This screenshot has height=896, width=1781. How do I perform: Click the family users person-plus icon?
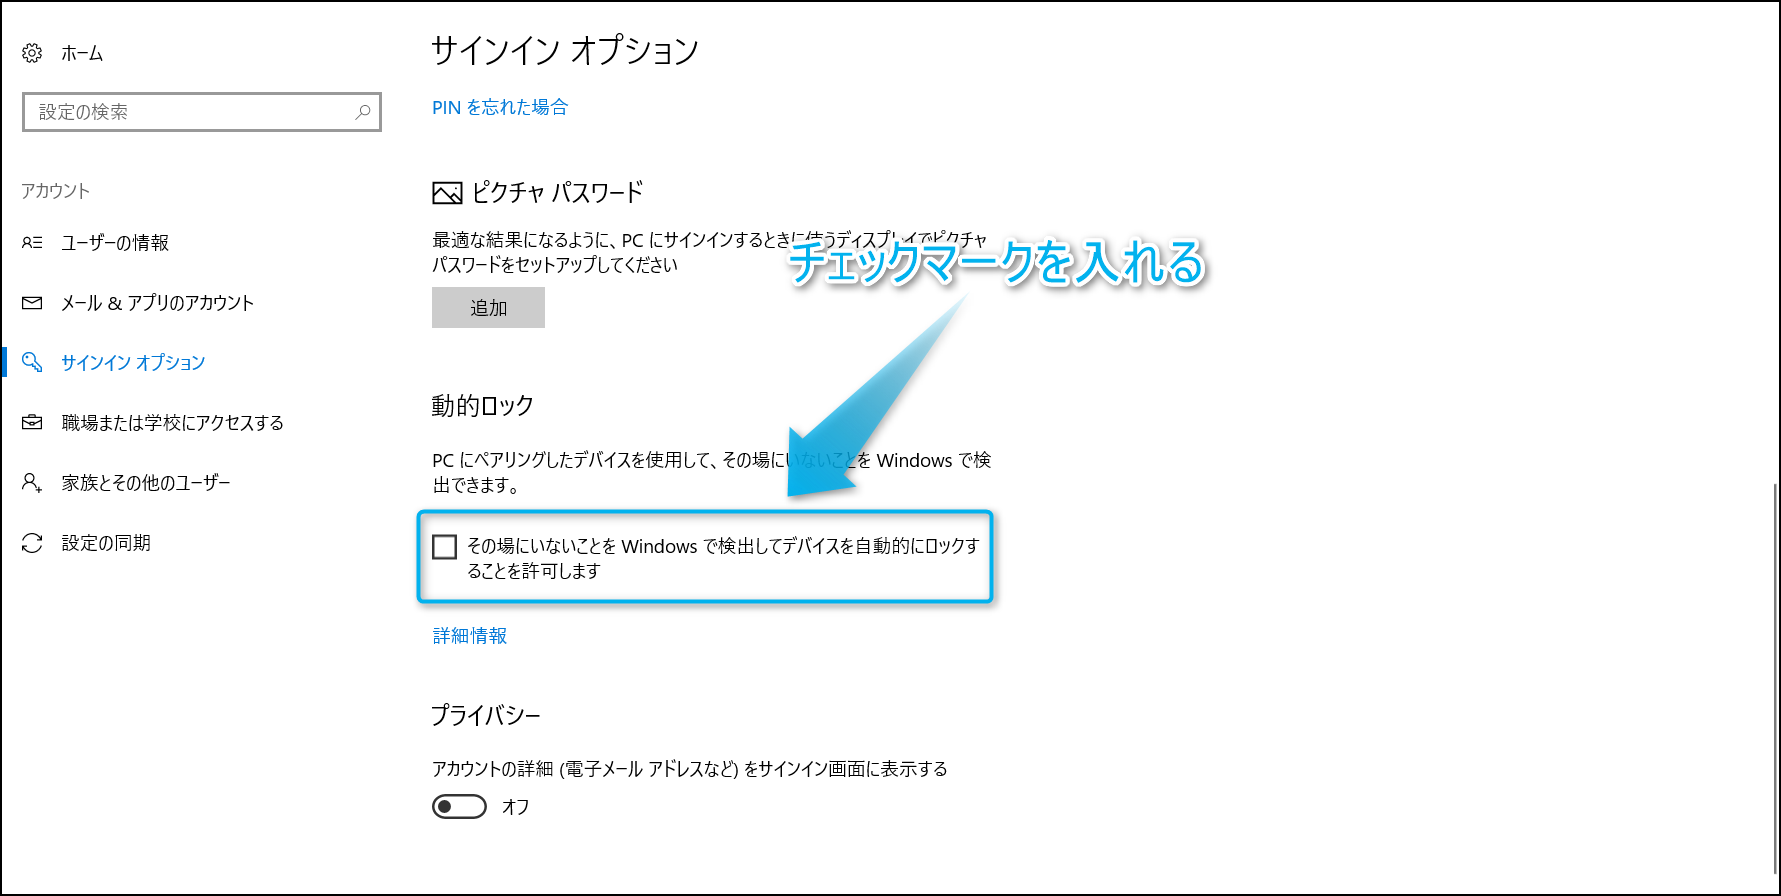32,483
